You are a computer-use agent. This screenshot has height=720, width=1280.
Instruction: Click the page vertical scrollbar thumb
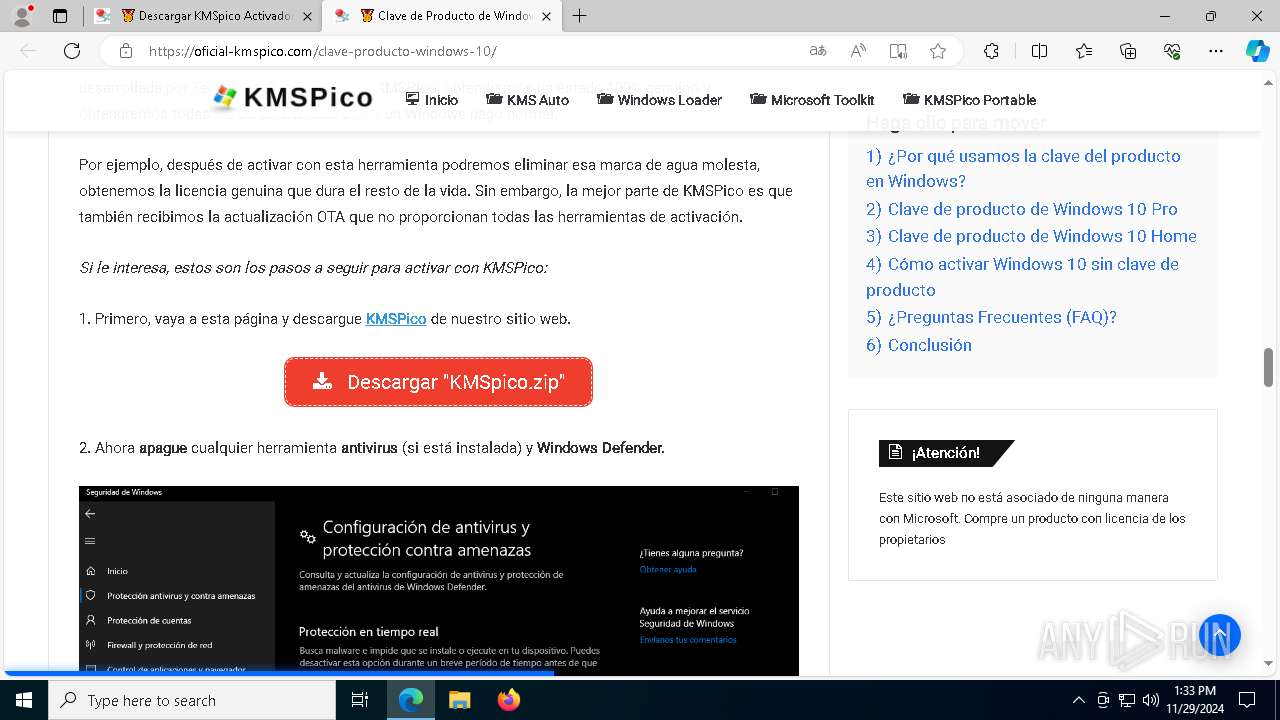click(1269, 367)
